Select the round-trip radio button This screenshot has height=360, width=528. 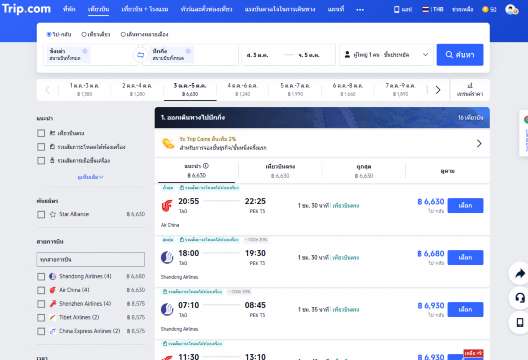coord(49,34)
